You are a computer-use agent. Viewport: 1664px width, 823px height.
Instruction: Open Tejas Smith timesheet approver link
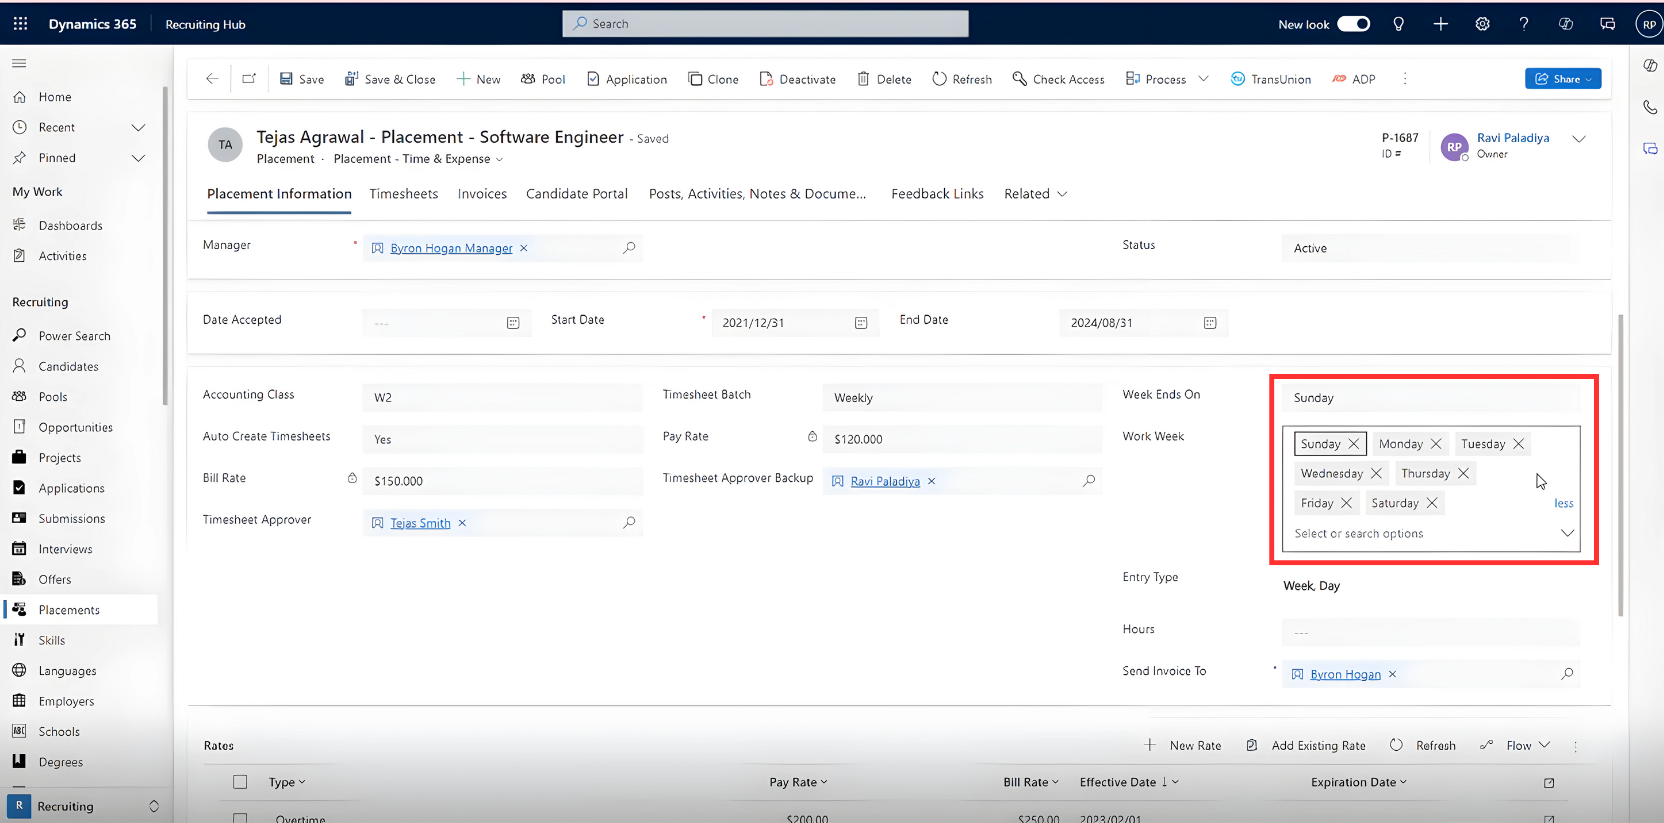click(420, 523)
